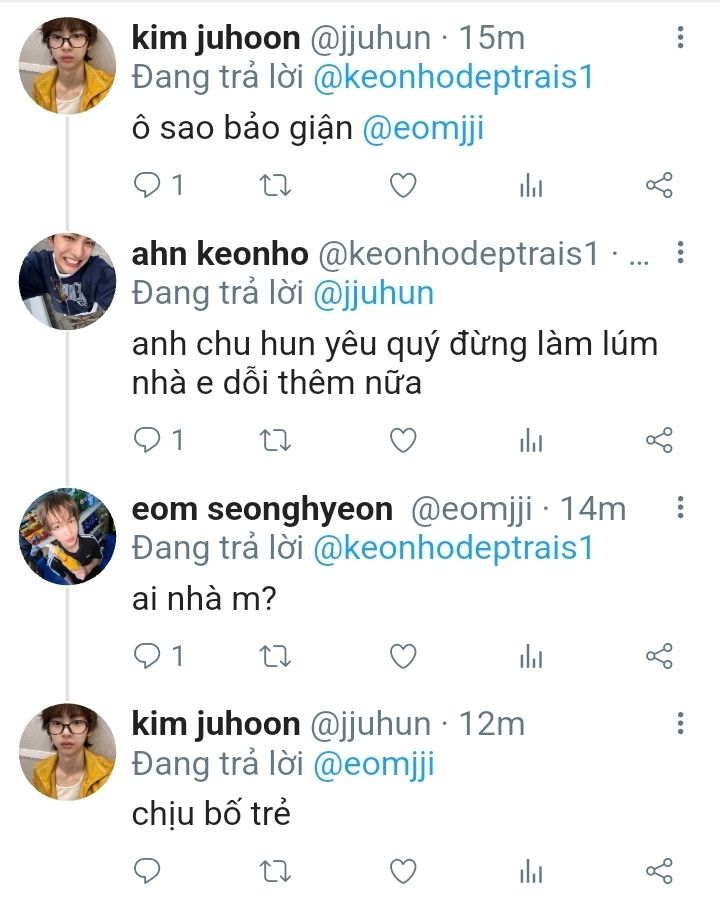The width and height of the screenshot is (720, 898).
Task: Retweet the first kim juhoon tweet
Action: [276, 186]
